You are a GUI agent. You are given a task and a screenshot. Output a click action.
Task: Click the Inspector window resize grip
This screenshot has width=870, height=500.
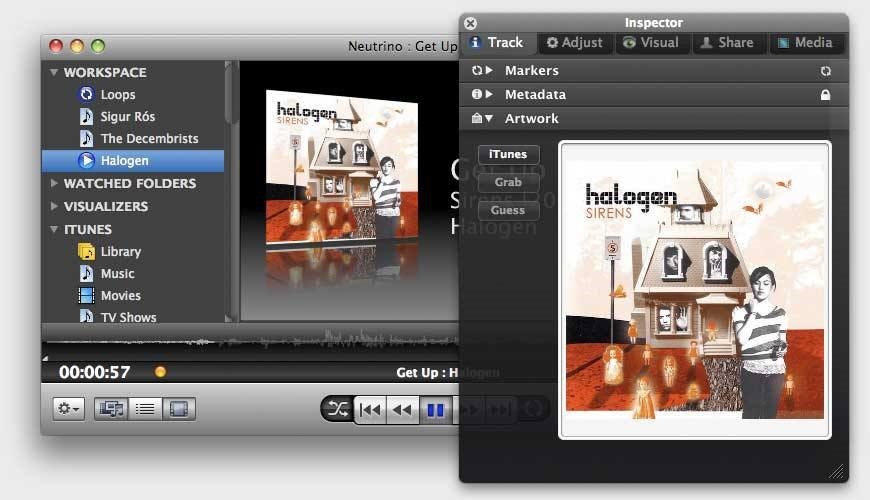837,472
